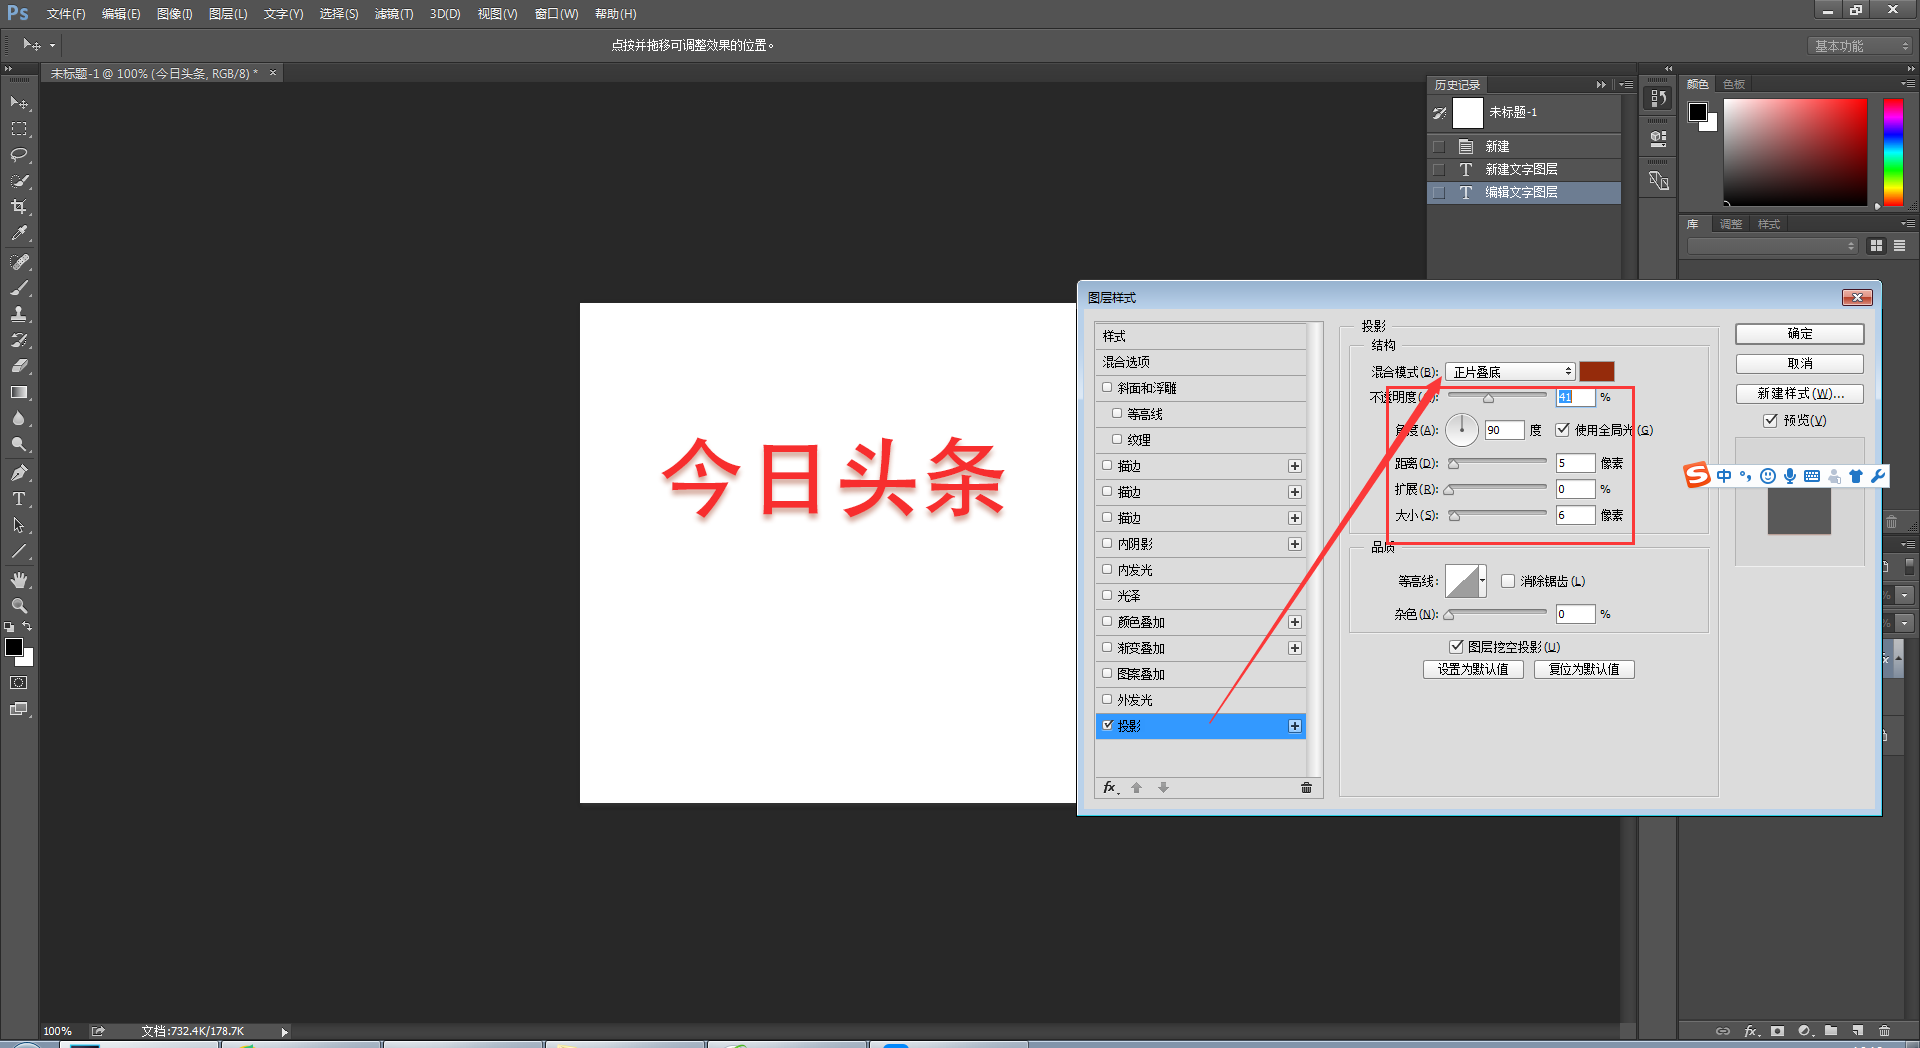Select the Gradient tool
Image resolution: width=1920 pixels, height=1048 pixels.
19,392
